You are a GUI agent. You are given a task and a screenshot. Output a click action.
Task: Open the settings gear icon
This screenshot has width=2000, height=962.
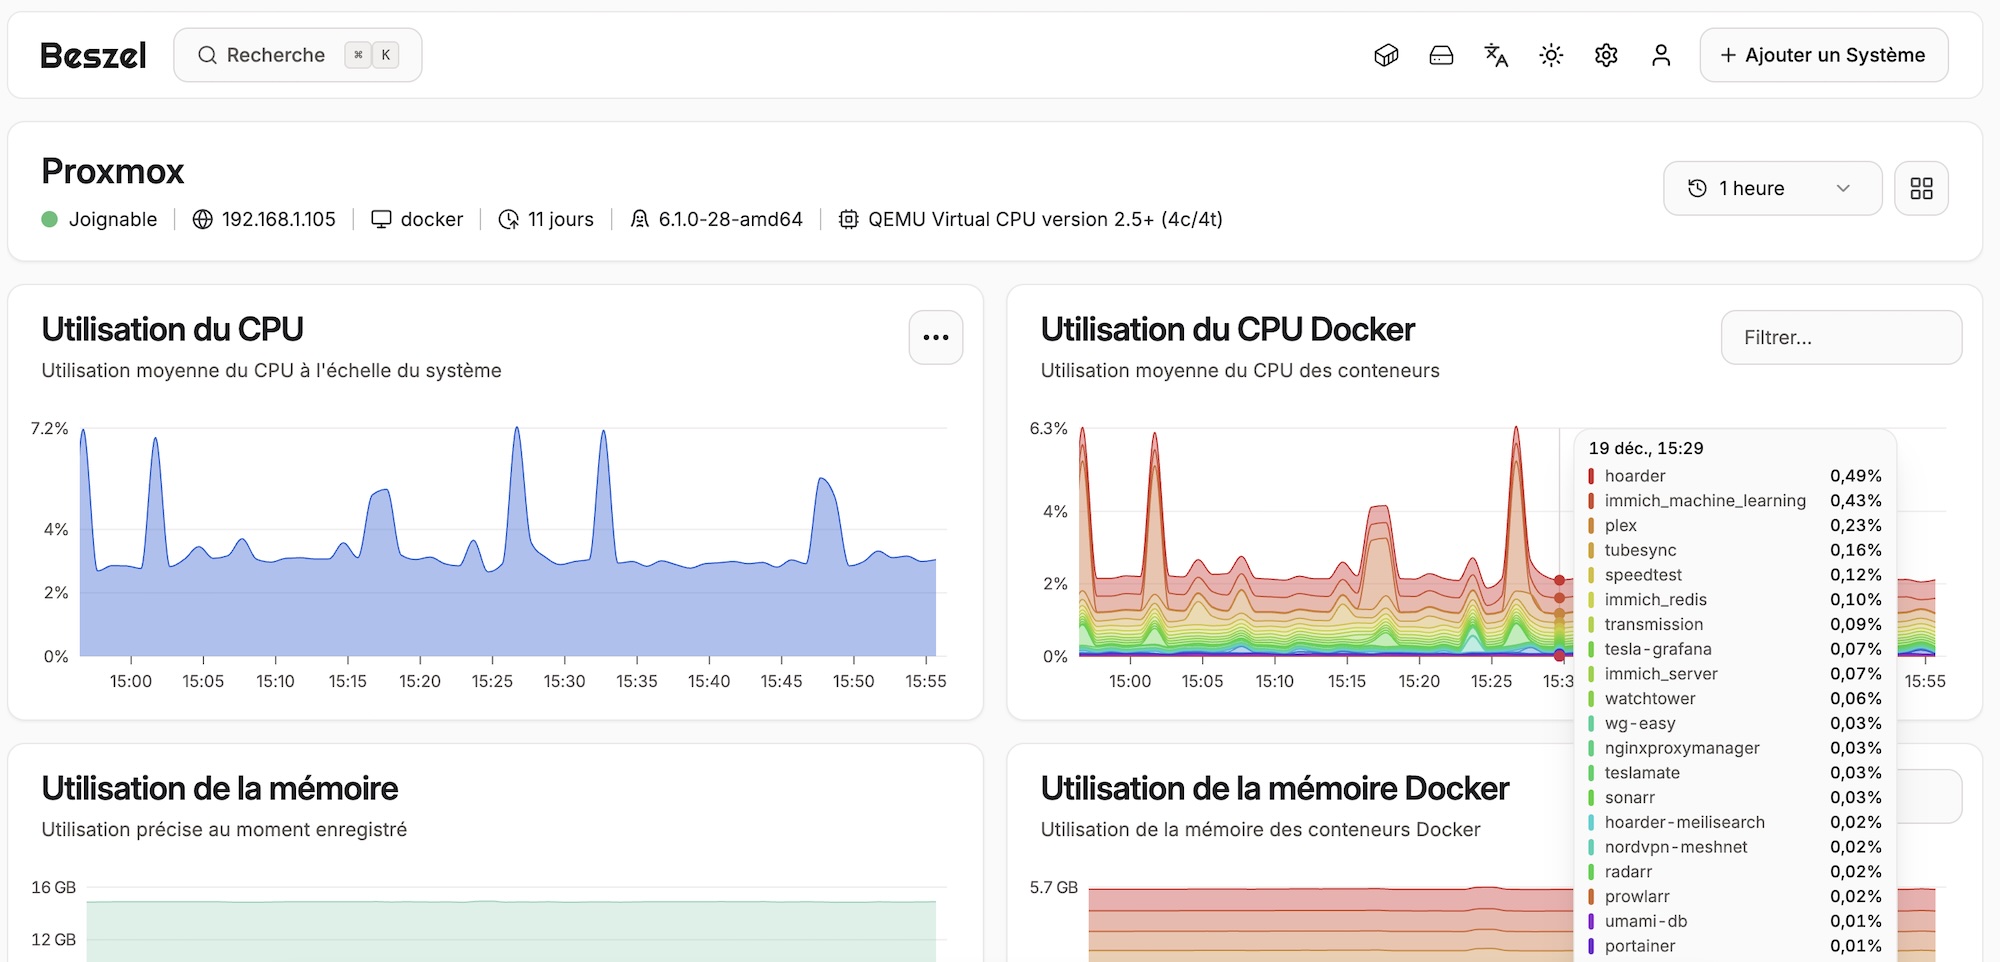[1606, 55]
